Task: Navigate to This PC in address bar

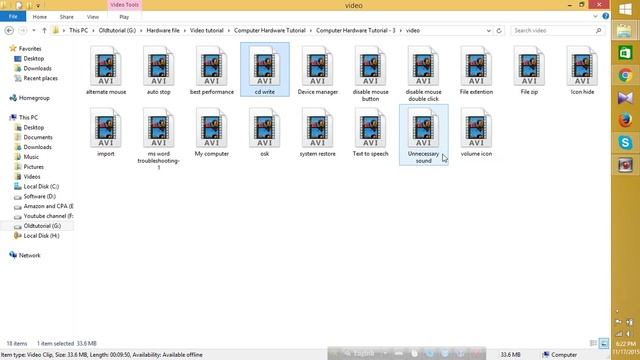Action: [78, 31]
